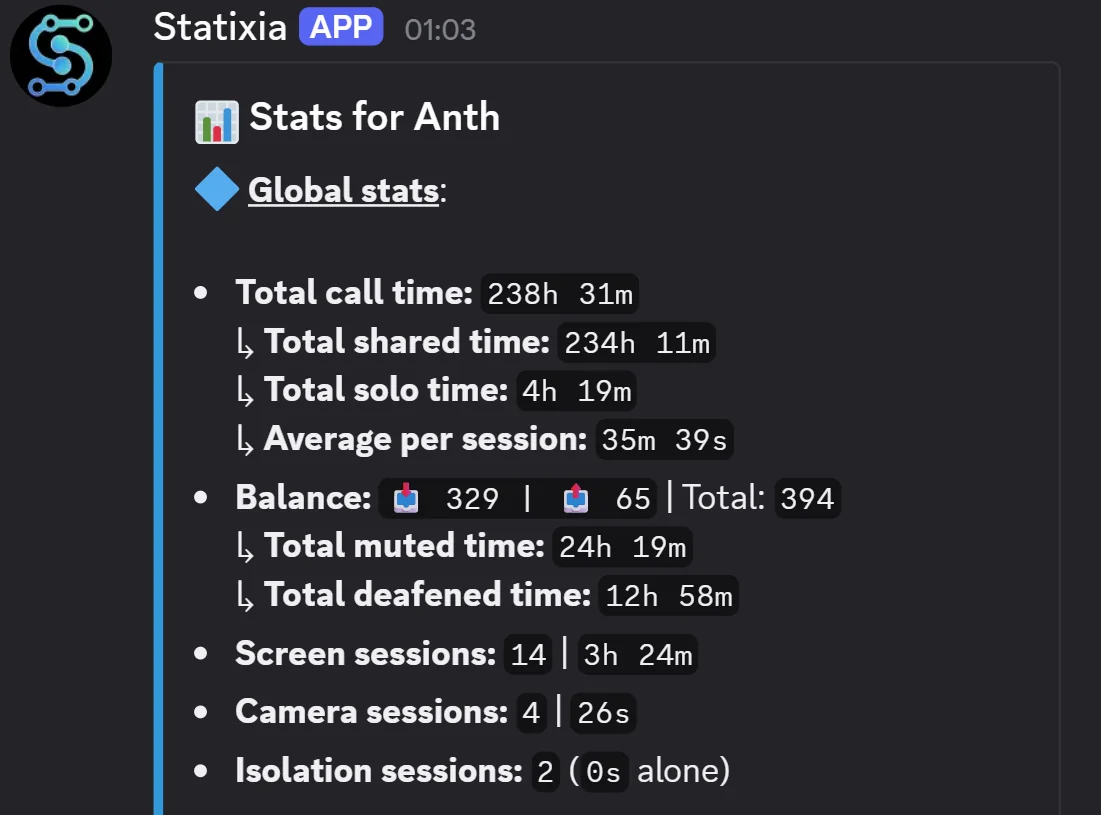Click the Statixia bot avatar
This screenshot has width=1101, height=815.
(x=60, y=55)
